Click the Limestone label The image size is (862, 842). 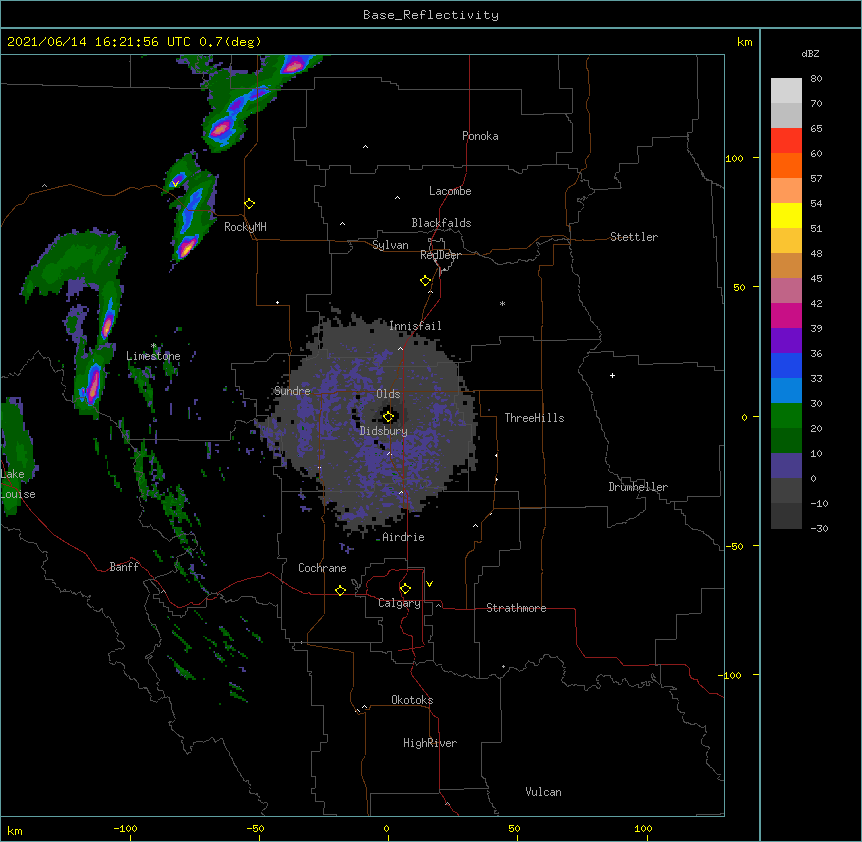(153, 356)
